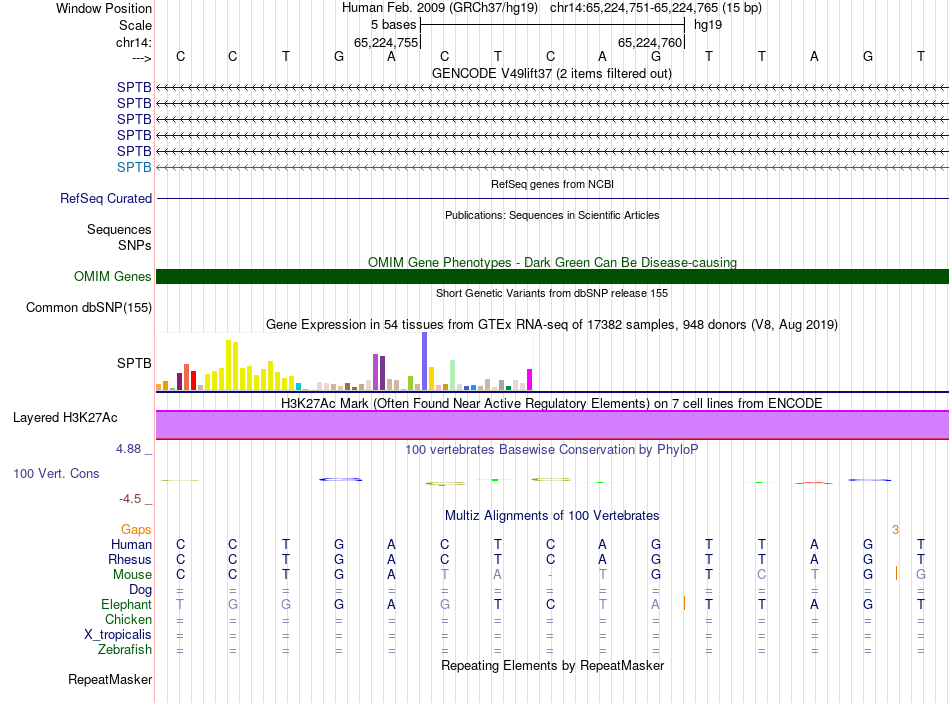The image size is (950, 703).
Task: Click the RepeatMasker track label
Action: [x=110, y=679]
